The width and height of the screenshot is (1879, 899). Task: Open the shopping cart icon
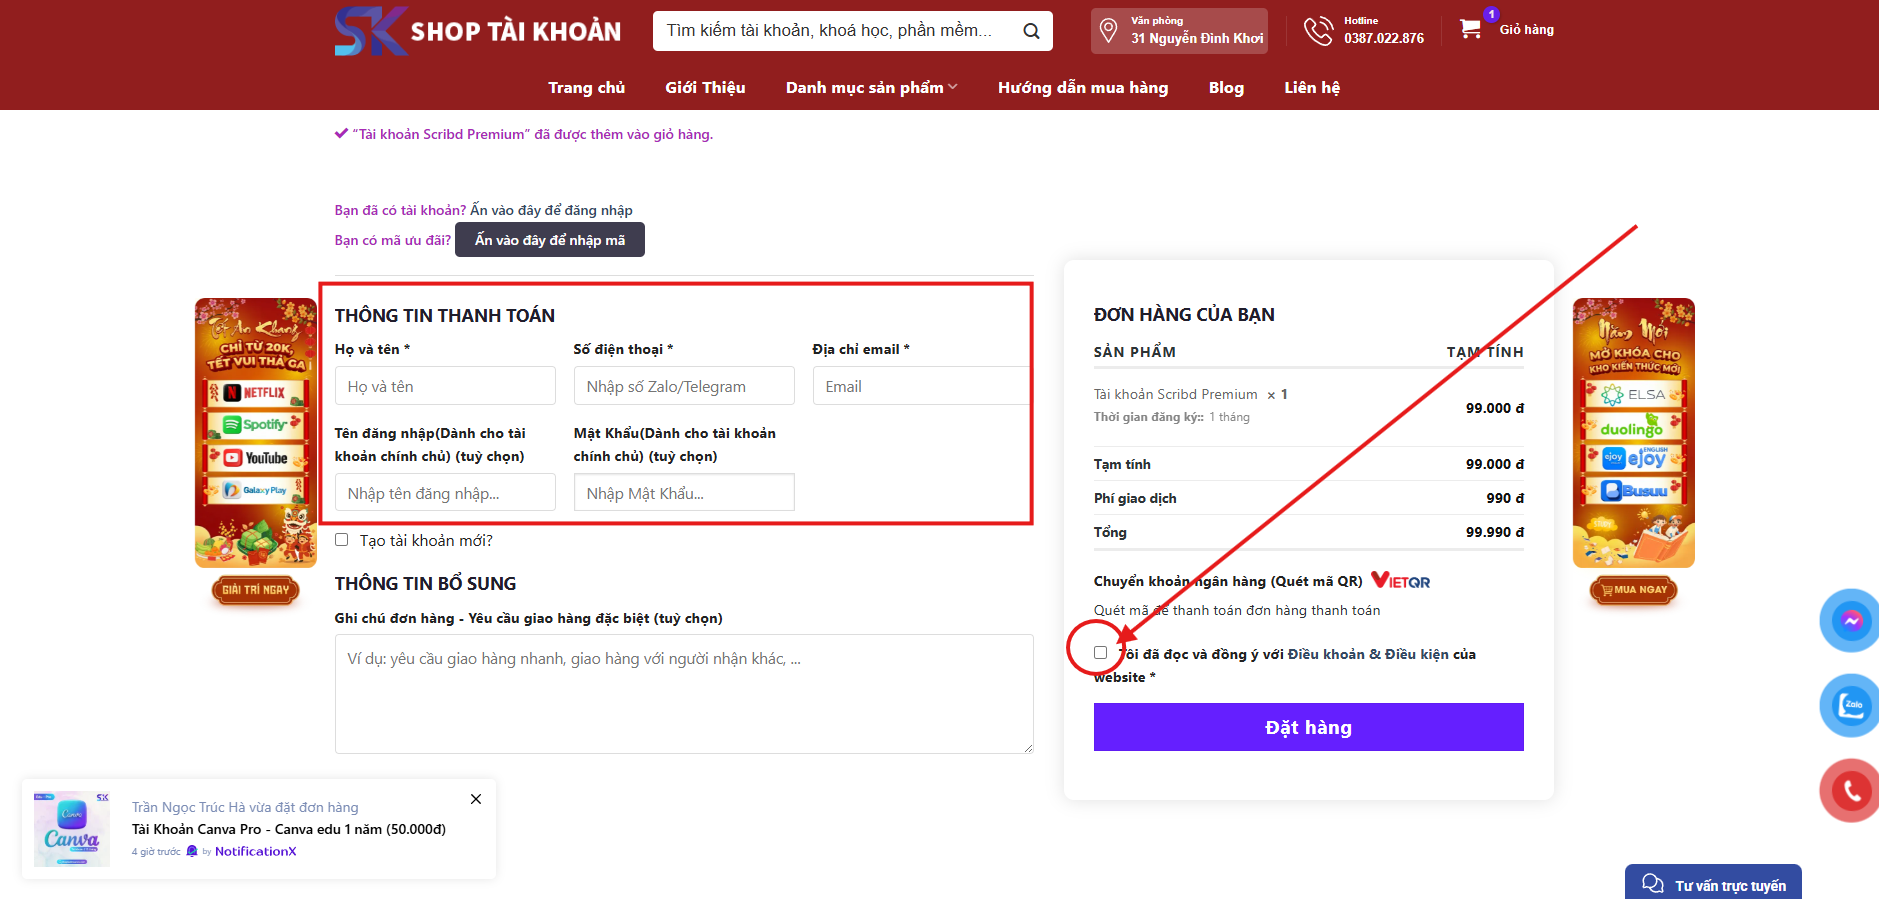[x=1470, y=29]
